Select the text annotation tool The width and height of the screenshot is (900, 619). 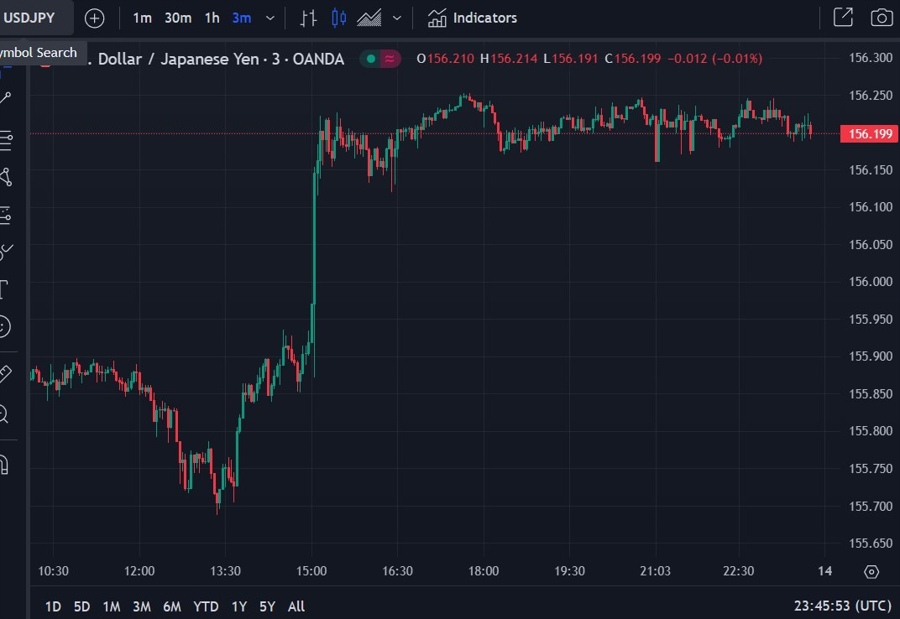[x=5, y=289]
